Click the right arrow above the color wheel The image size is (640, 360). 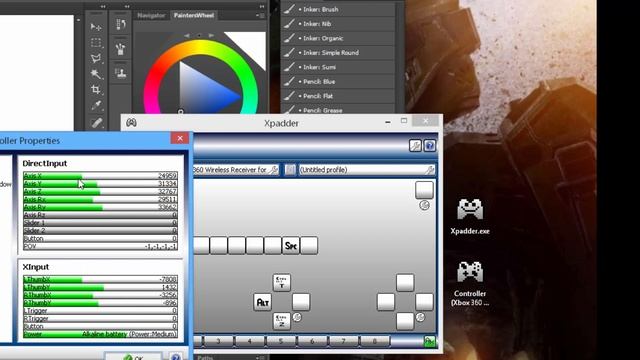(211, 36)
